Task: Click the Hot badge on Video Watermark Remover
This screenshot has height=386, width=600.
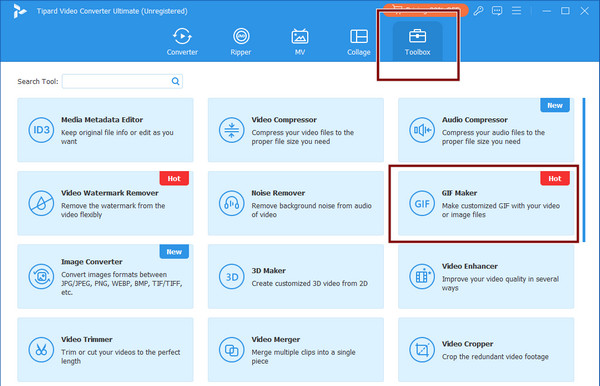Action: 174,178
